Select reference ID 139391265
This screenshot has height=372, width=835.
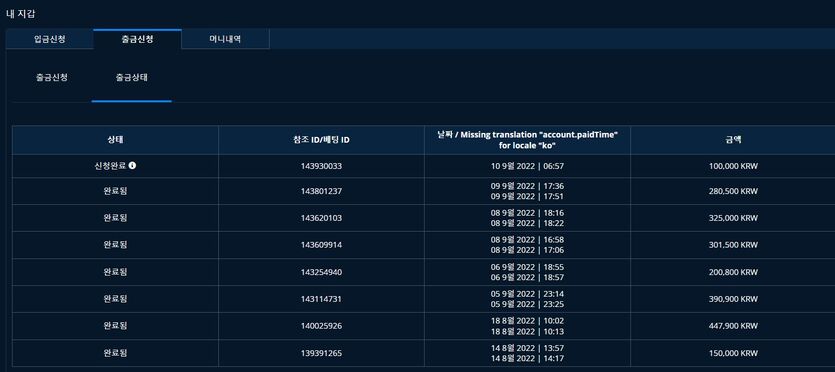321,353
